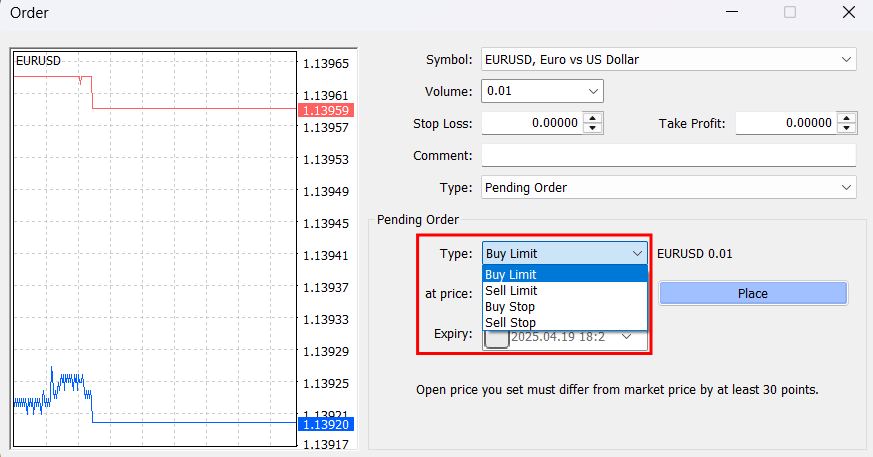Click the red ask price label 1.13959
873x457 pixels.
(325, 110)
